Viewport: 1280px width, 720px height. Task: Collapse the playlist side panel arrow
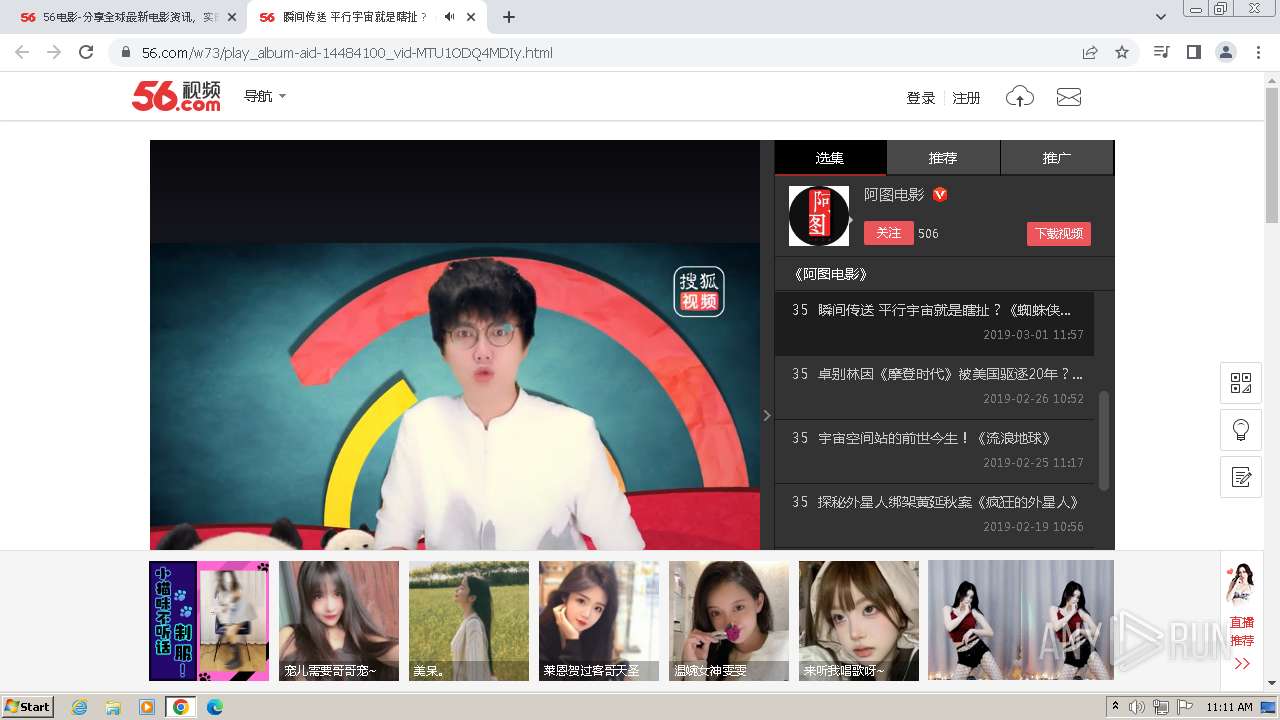(x=767, y=415)
